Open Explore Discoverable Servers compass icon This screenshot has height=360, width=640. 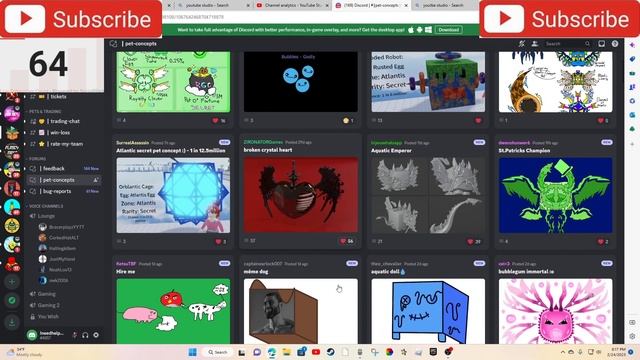coord(12,300)
